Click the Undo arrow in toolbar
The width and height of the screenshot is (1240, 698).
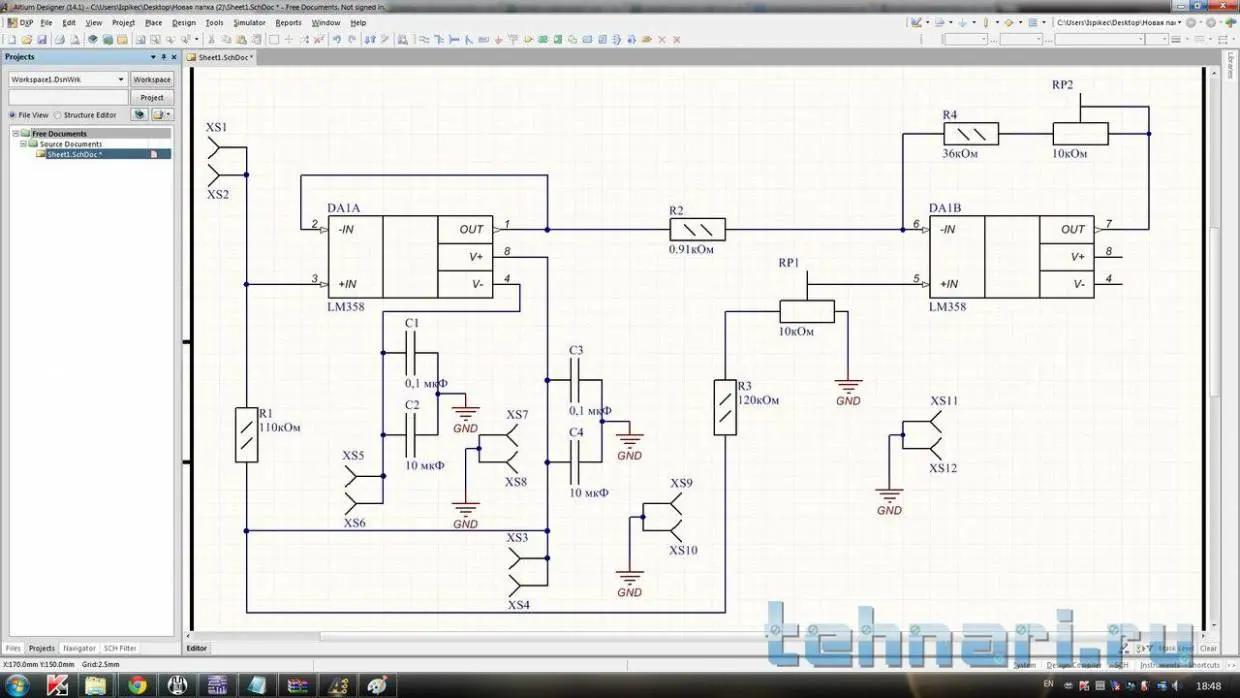coord(337,40)
